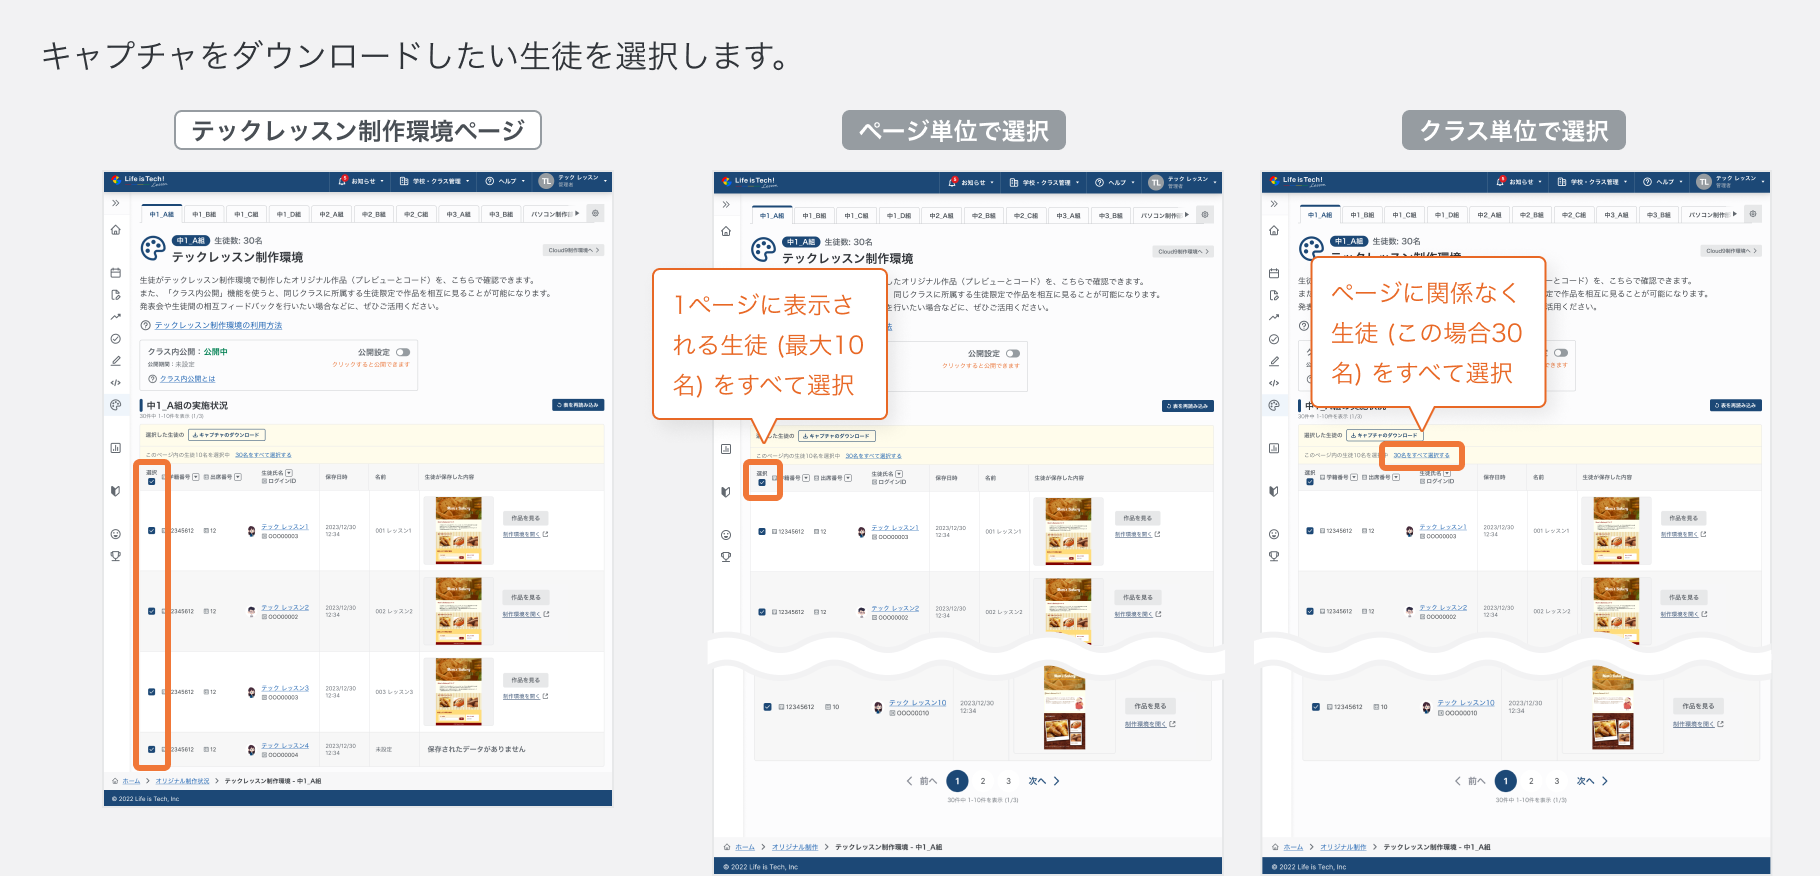
Task: Open 学籍番号 sort dropdown in left screenshot
Action: point(196,477)
